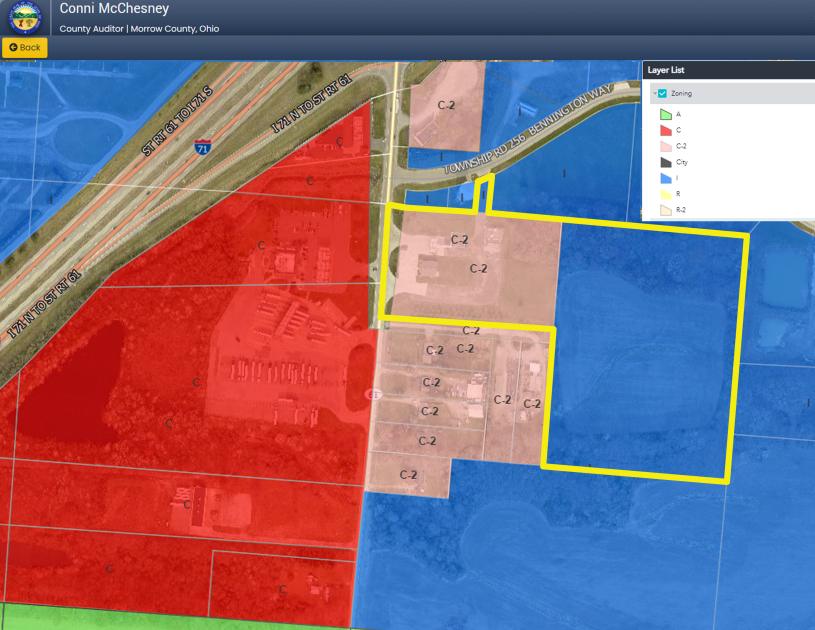The width and height of the screenshot is (815, 630).
Task: Click the dark City zoning legend symbol
Action: click(x=665, y=162)
